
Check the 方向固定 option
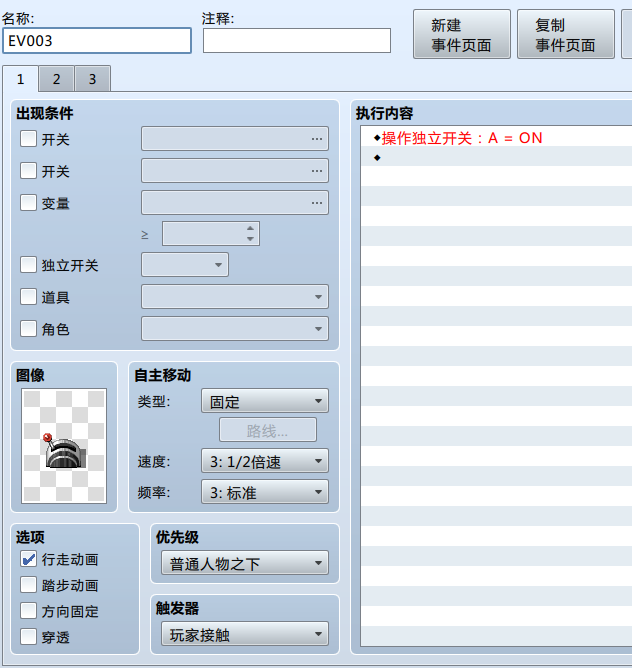(29, 611)
